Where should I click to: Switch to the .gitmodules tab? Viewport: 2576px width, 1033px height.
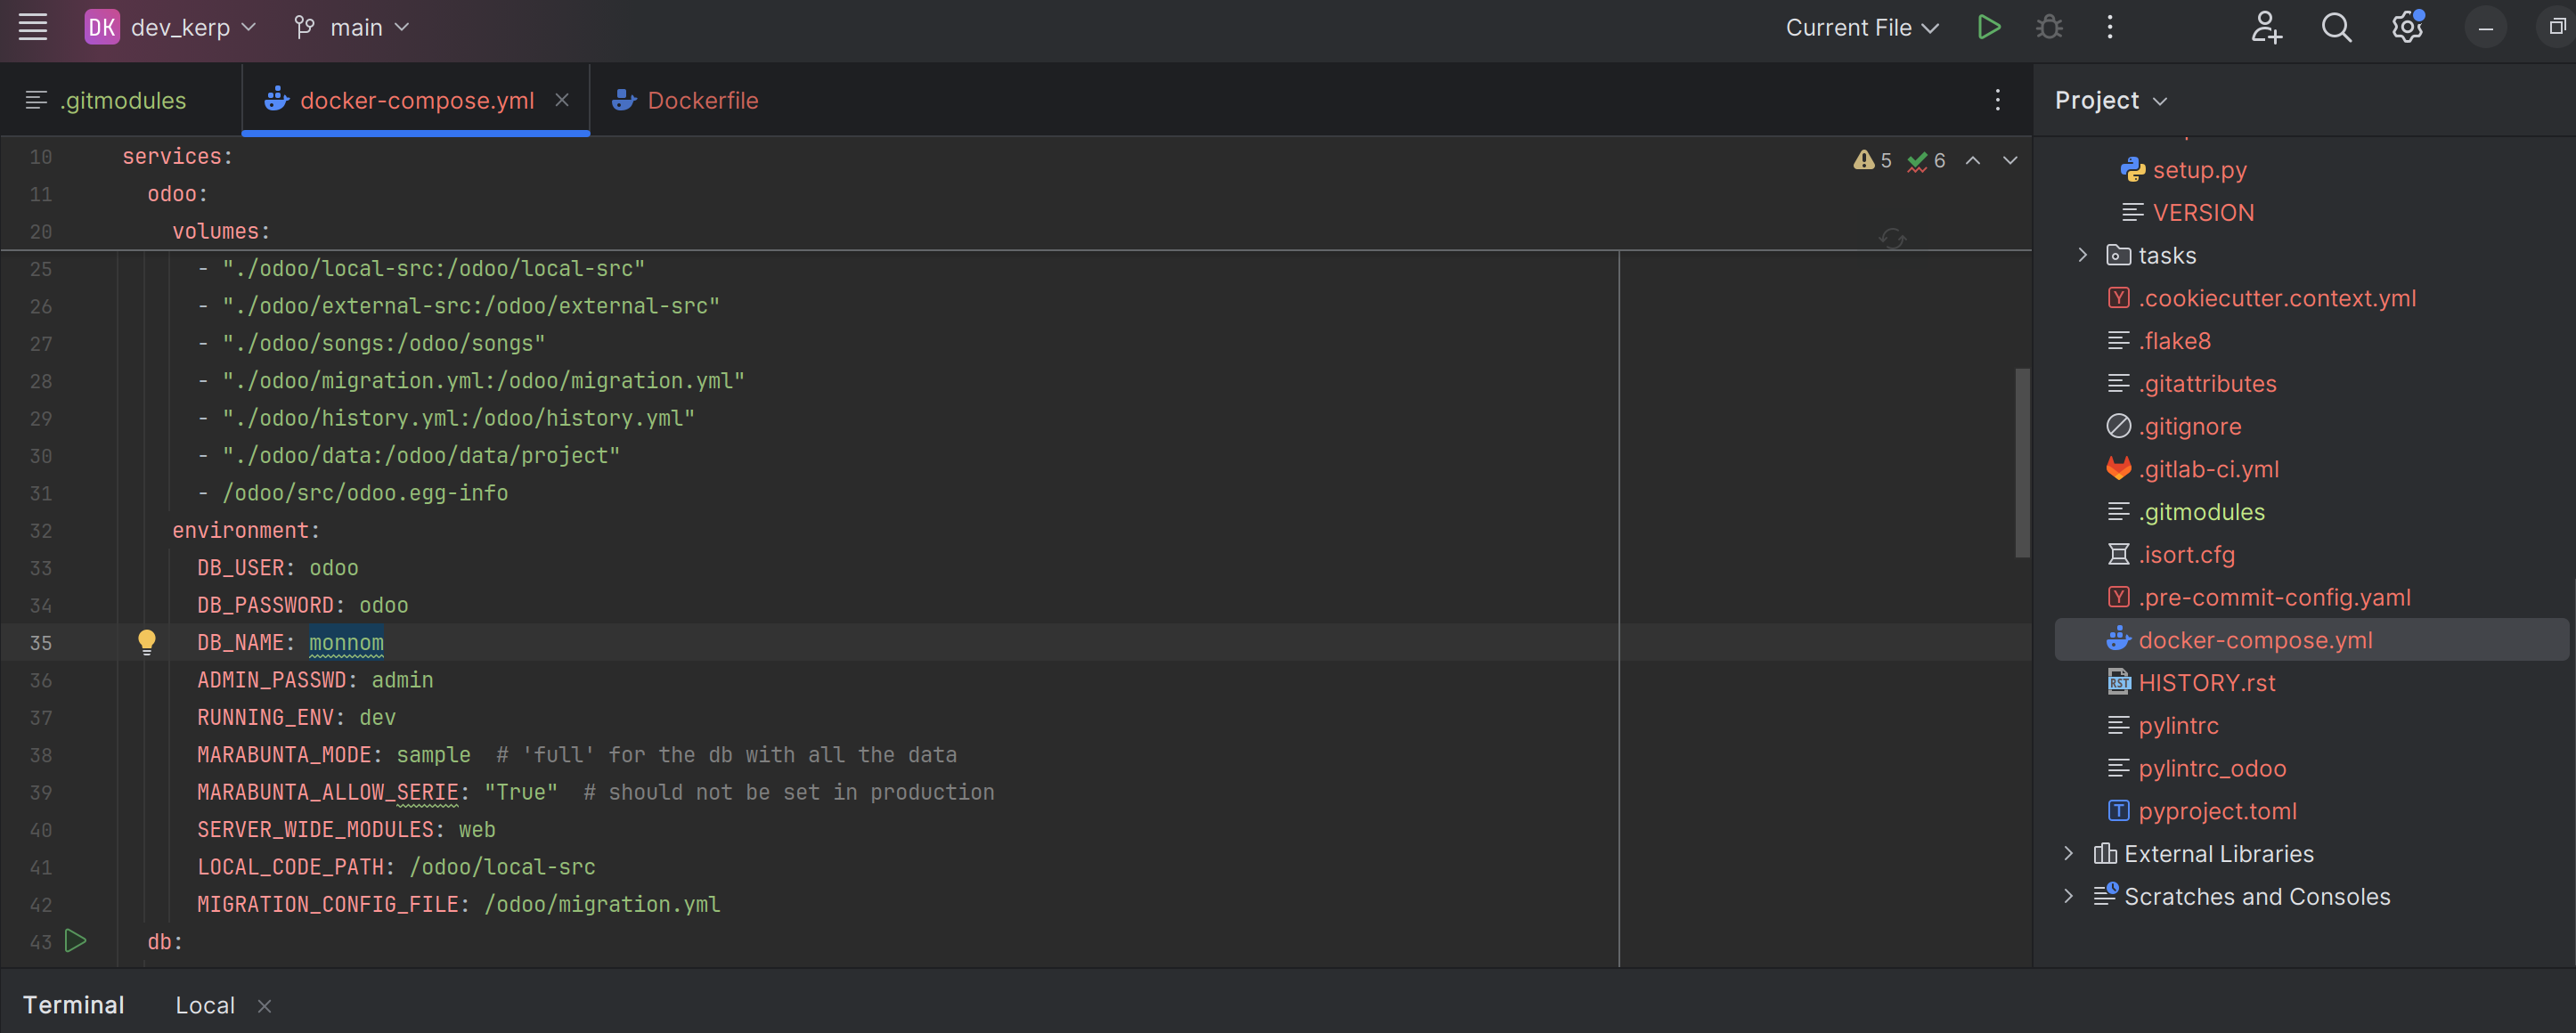(x=122, y=100)
